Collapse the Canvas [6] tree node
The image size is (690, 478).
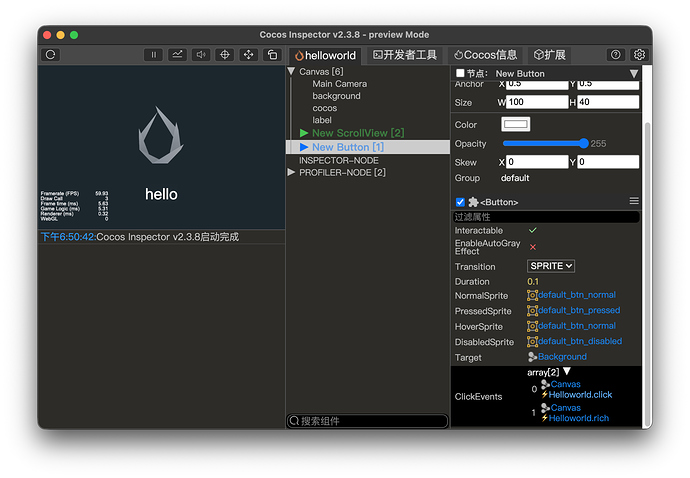click(291, 71)
